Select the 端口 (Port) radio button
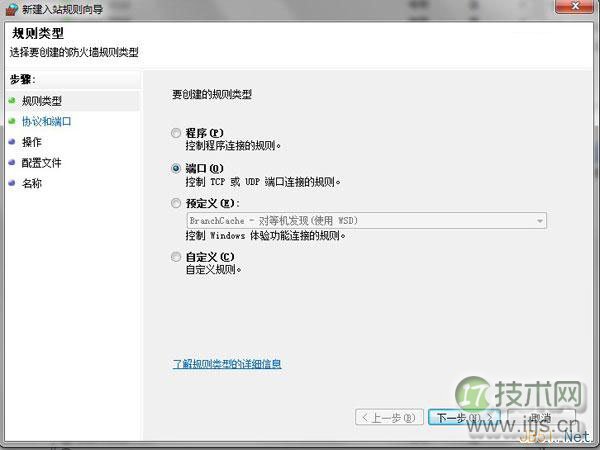The image size is (600, 450). point(177,168)
